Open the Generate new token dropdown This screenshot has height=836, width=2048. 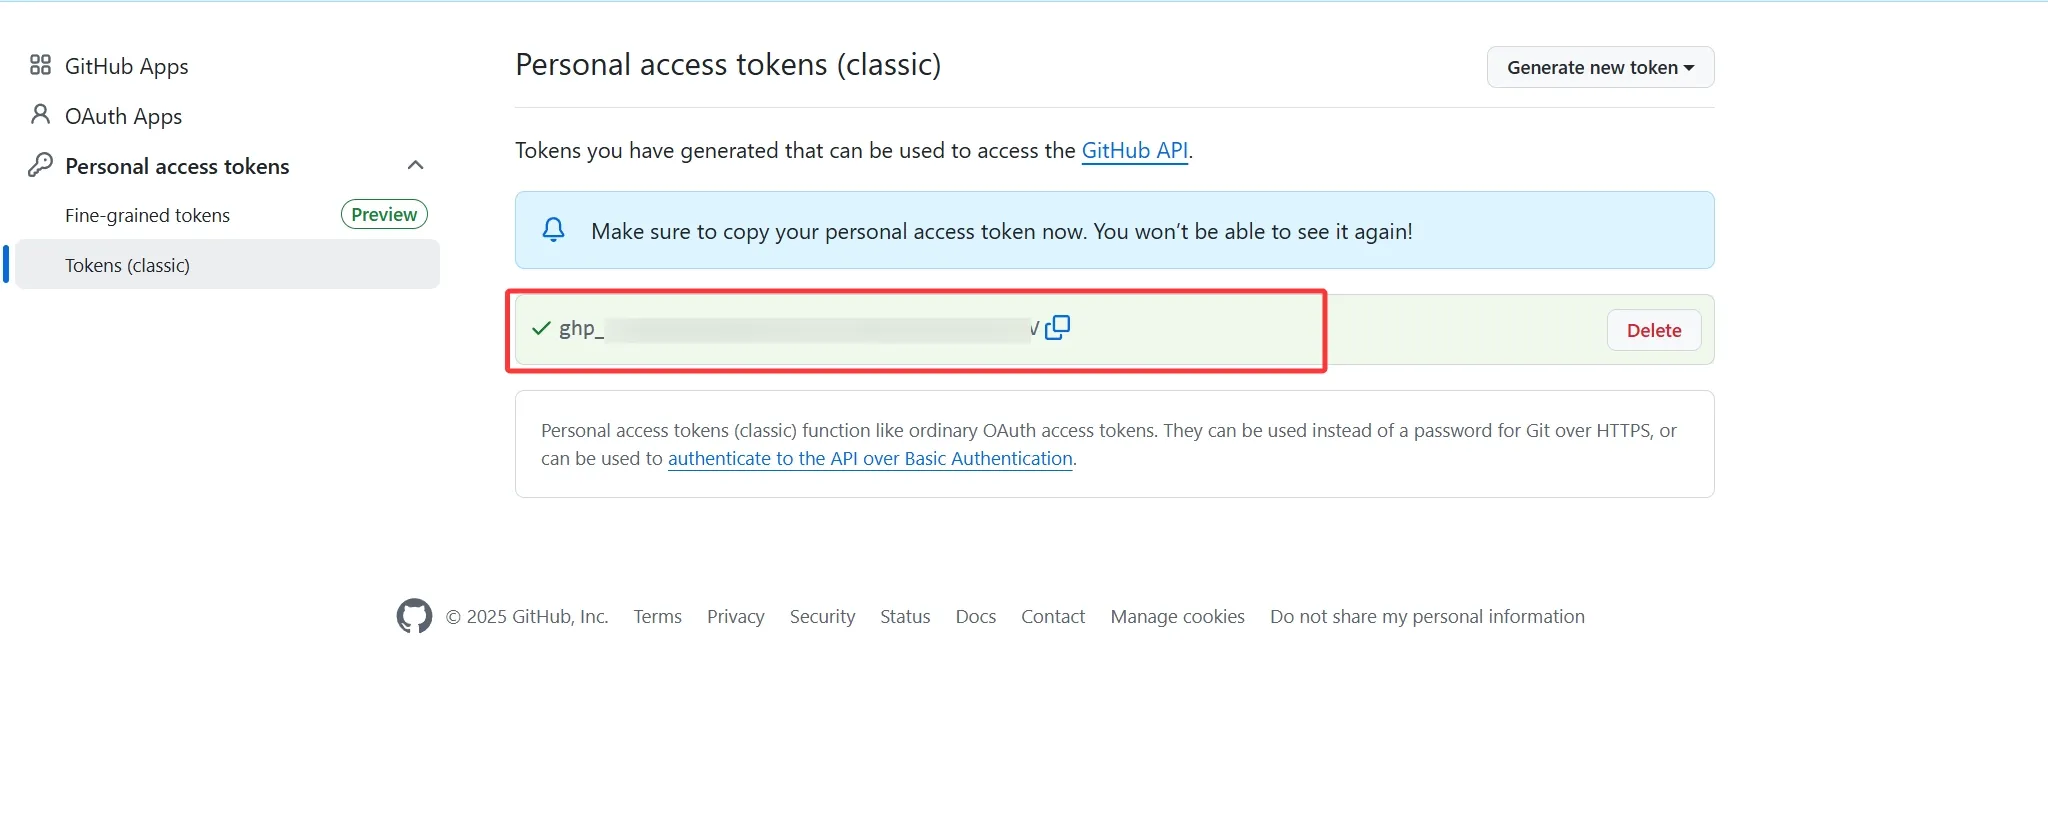click(x=1600, y=67)
